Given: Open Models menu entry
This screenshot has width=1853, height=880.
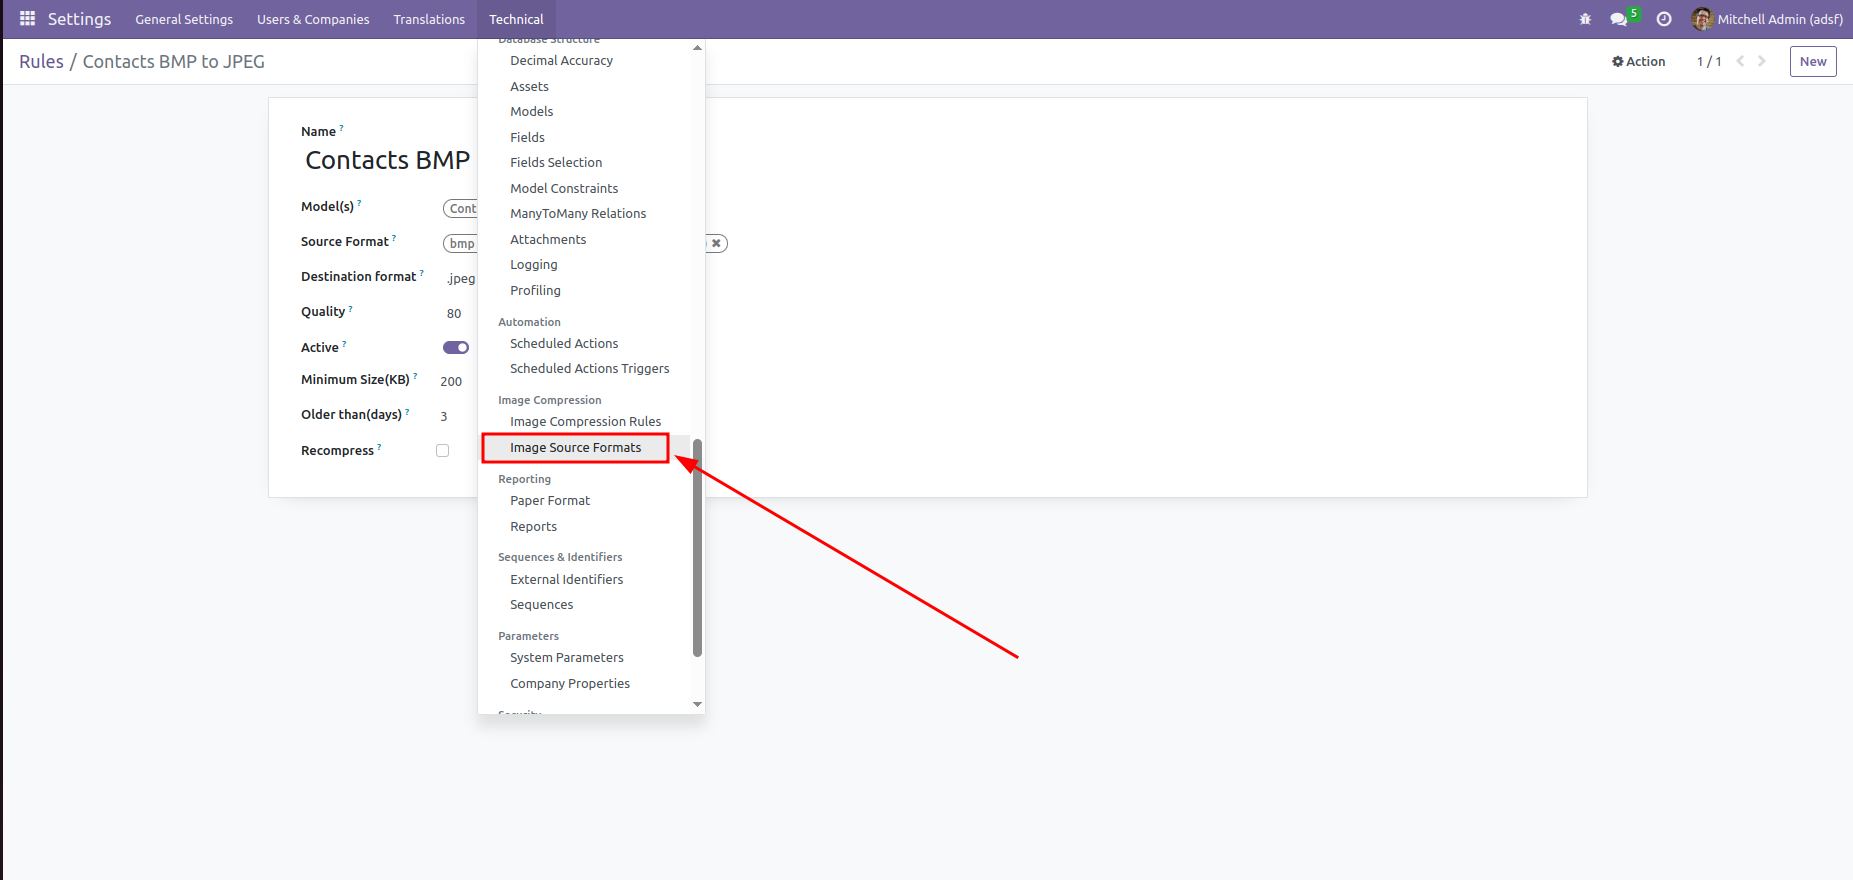Looking at the screenshot, I should click(x=532, y=111).
